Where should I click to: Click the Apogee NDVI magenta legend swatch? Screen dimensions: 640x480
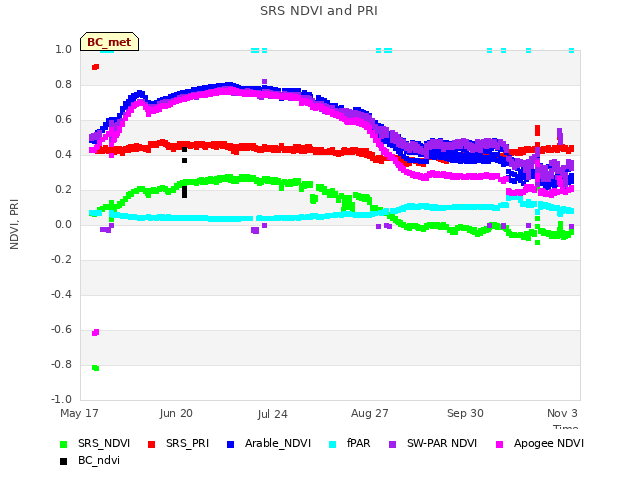point(499,444)
